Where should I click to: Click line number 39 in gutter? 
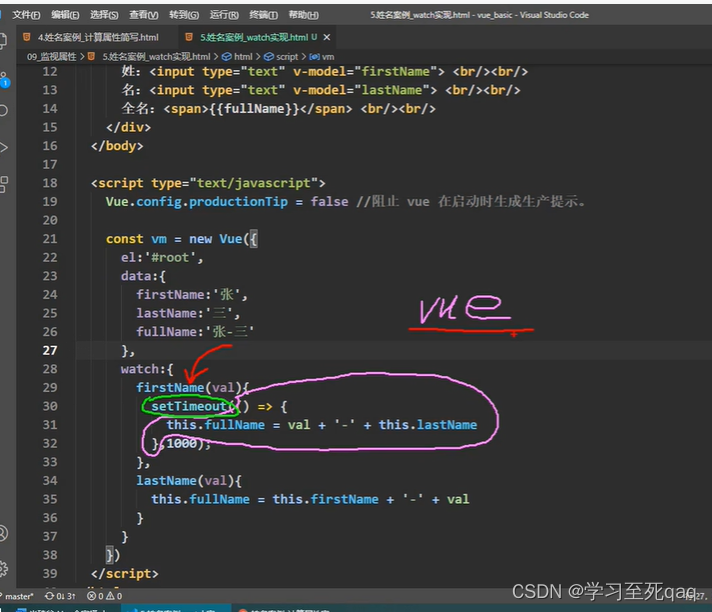coord(50,574)
